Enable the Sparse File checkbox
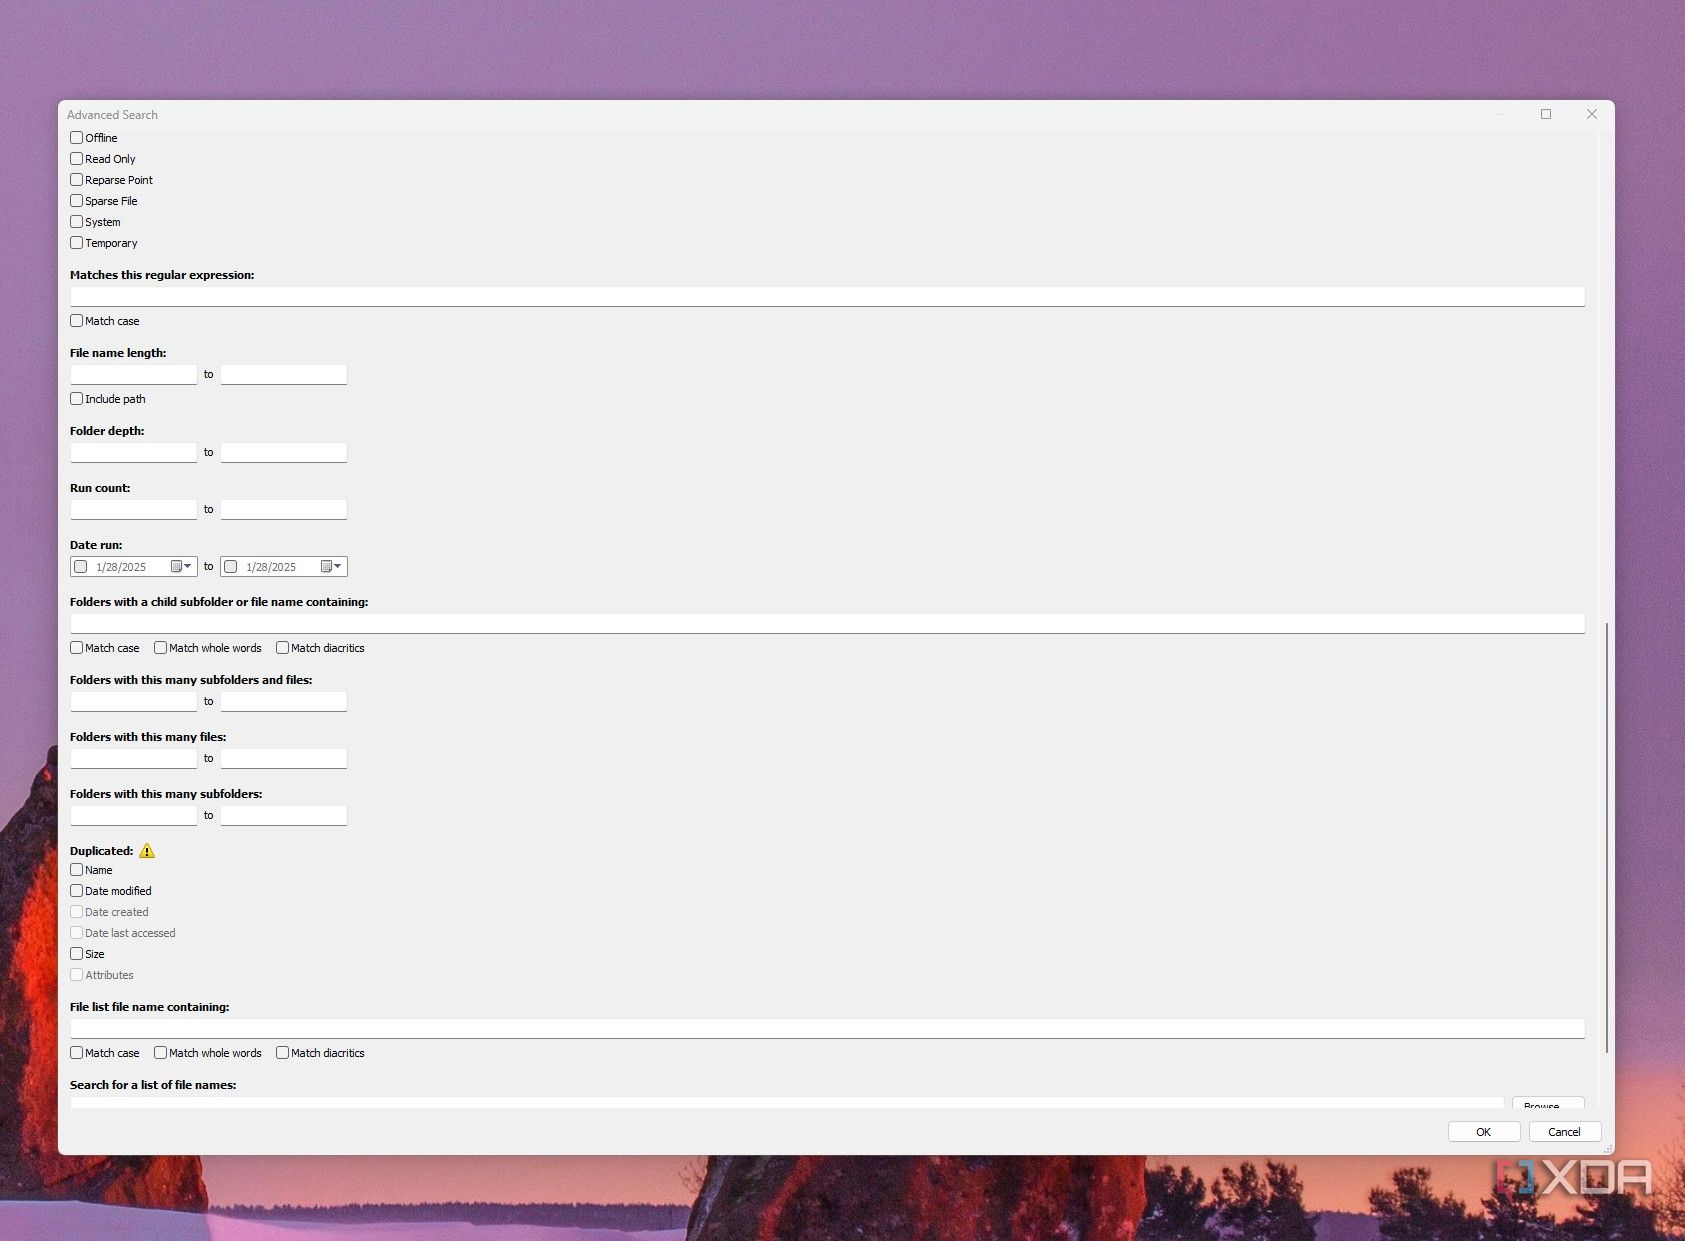Screen dimensions: 1685x1241 (77, 201)
